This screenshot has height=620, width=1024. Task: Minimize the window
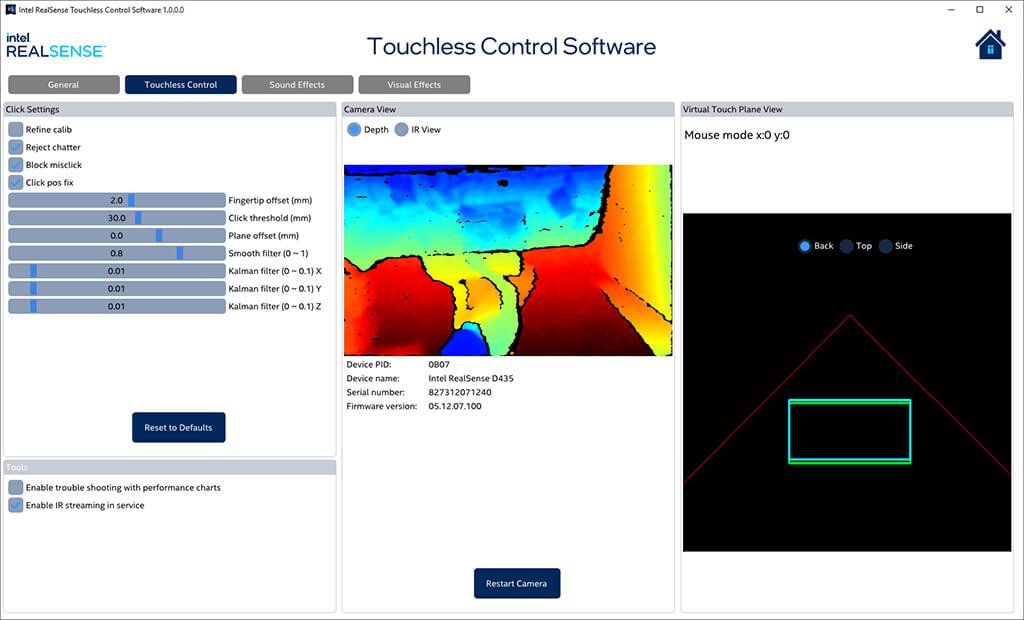pos(952,10)
